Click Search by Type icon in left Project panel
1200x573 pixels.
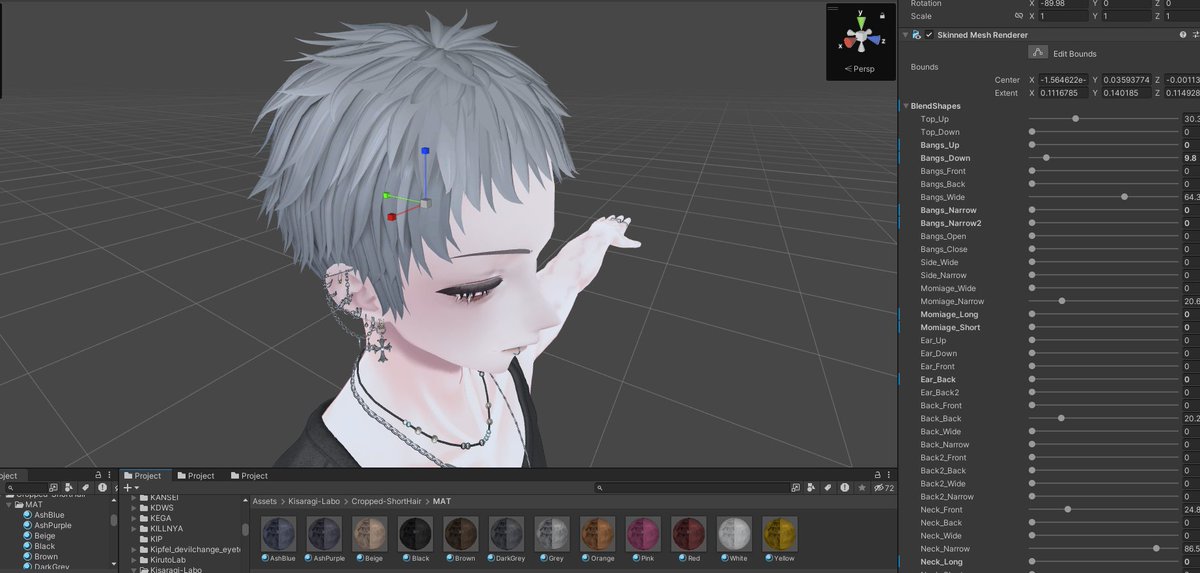point(69,488)
